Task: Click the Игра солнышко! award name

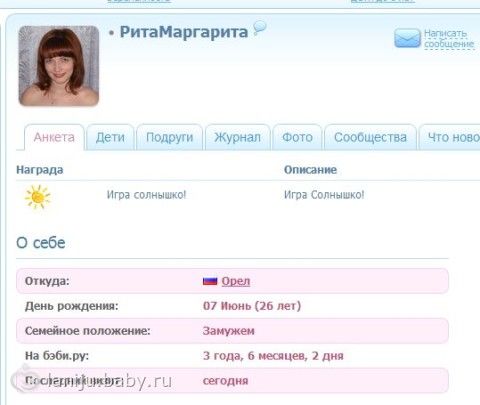Action: [x=146, y=195]
